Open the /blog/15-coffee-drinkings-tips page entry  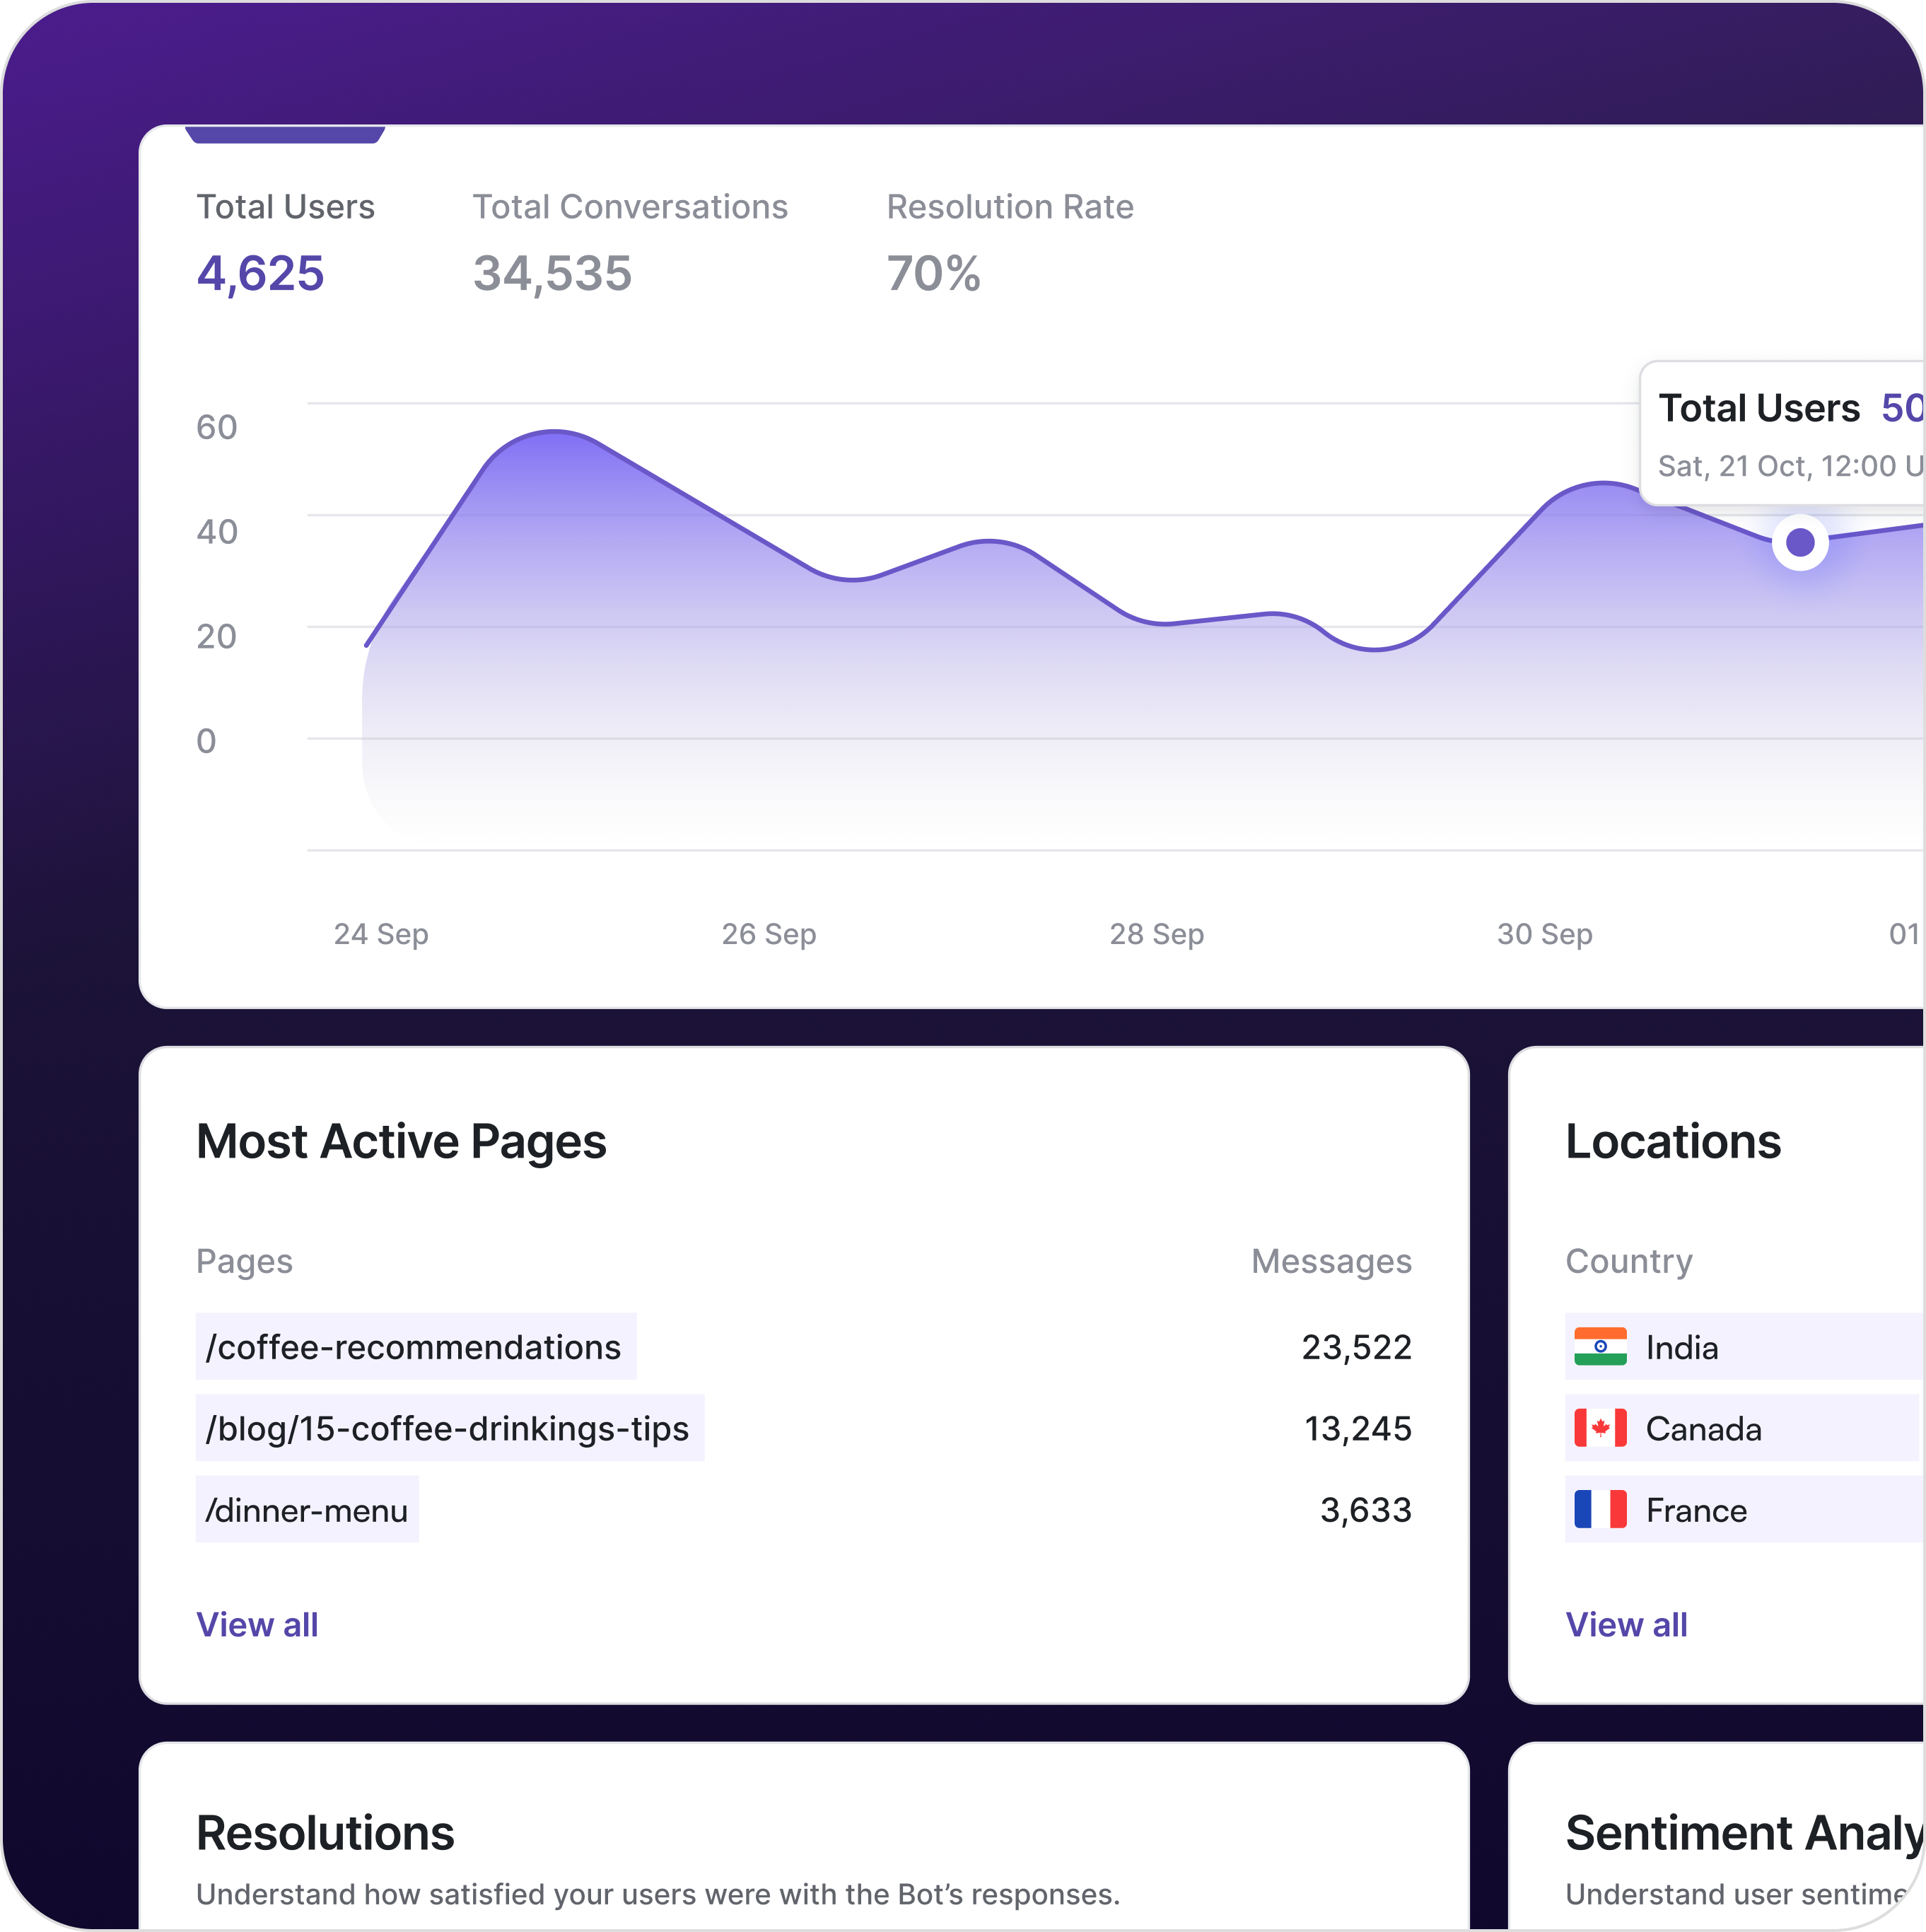[448, 1428]
